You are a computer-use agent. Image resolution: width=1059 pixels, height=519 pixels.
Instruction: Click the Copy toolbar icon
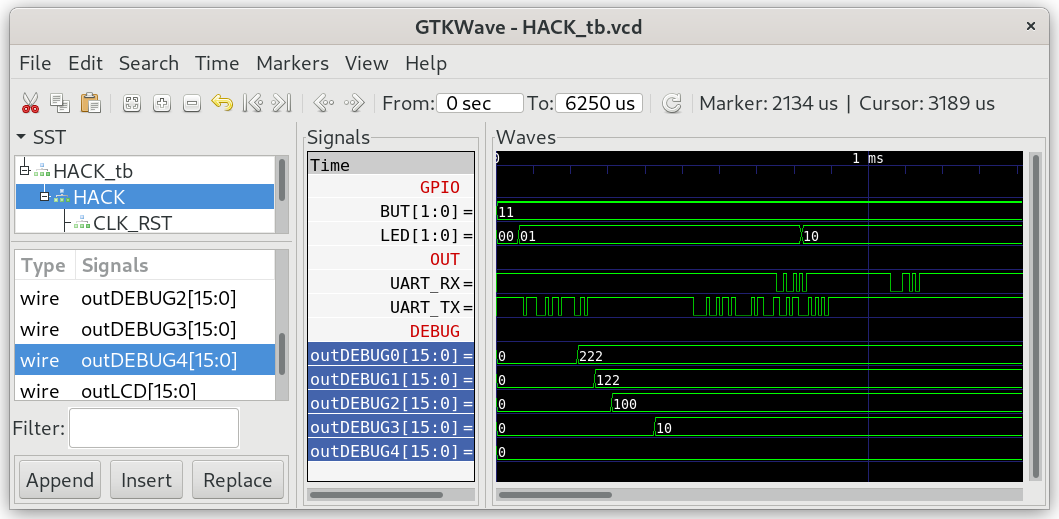pyautogui.click(x=60, y=103)
